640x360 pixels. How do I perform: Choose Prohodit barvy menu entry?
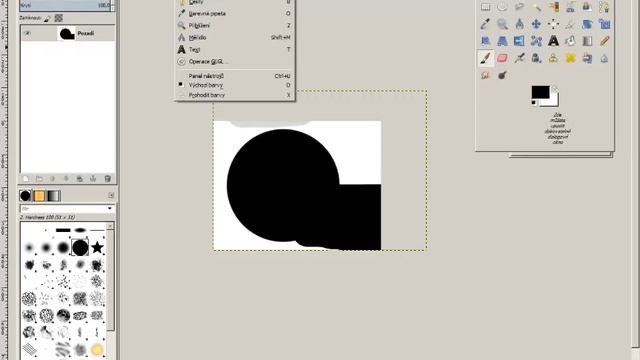click(235, 95)
